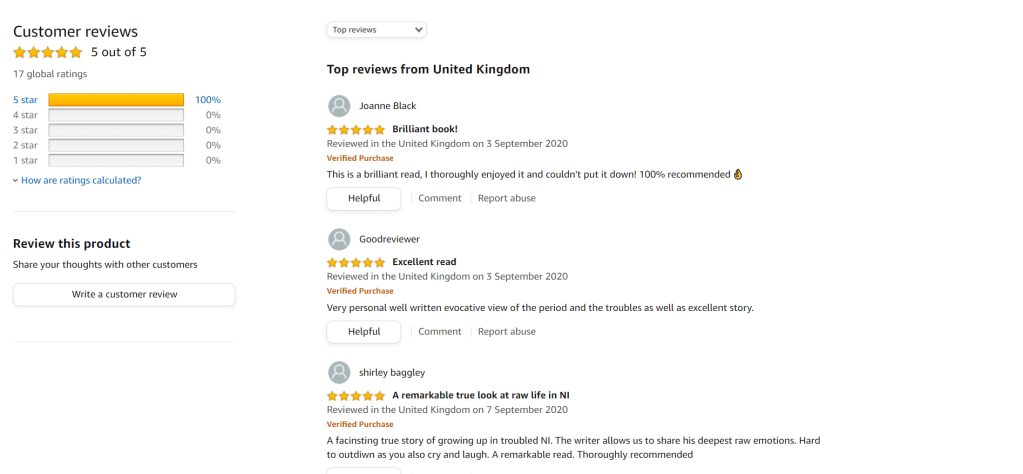
Task: Report abuse on Joanne Black's review
Action: (507, 198)
